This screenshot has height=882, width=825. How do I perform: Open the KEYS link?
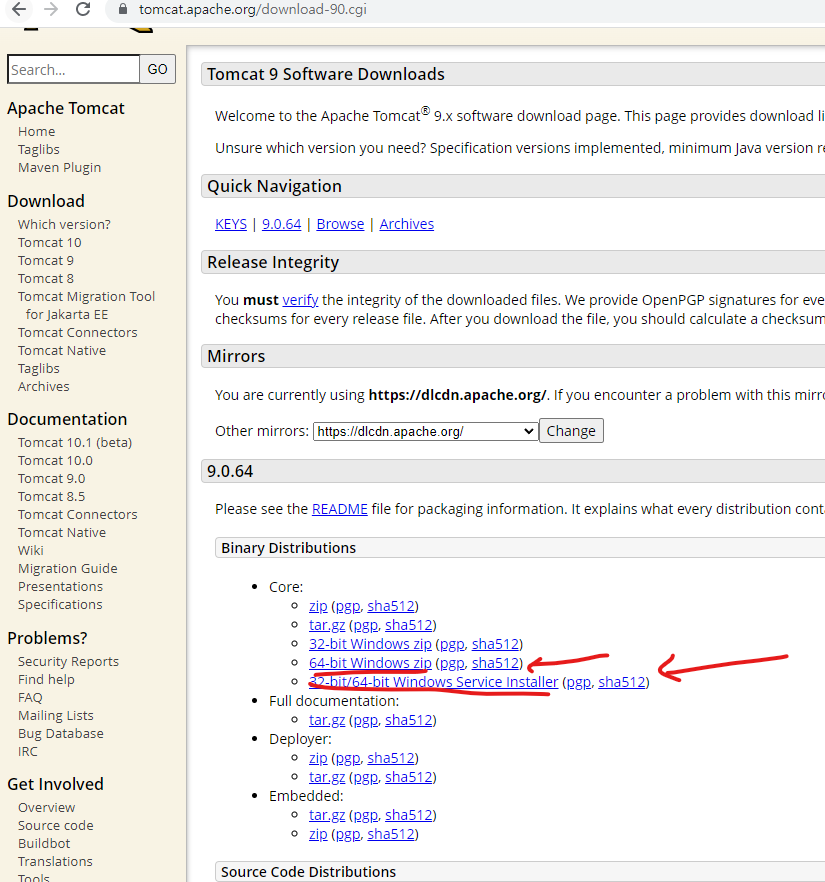[231, 224]
